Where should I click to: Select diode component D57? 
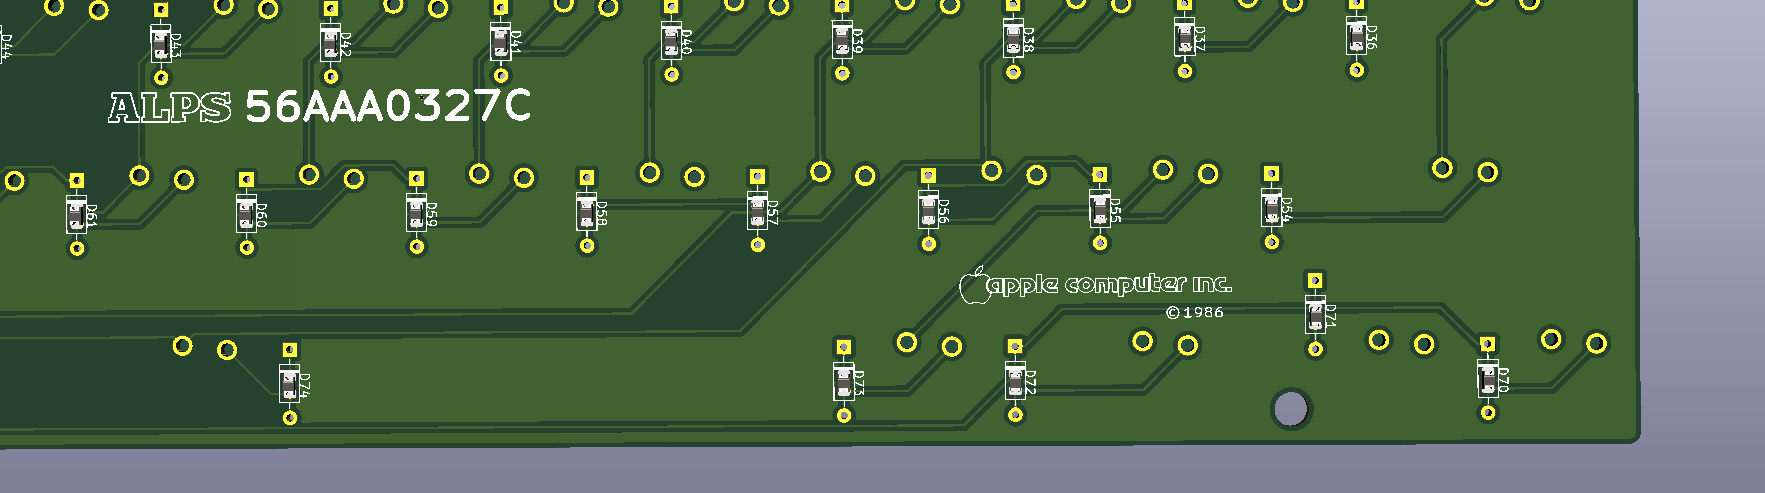point(757,210)
